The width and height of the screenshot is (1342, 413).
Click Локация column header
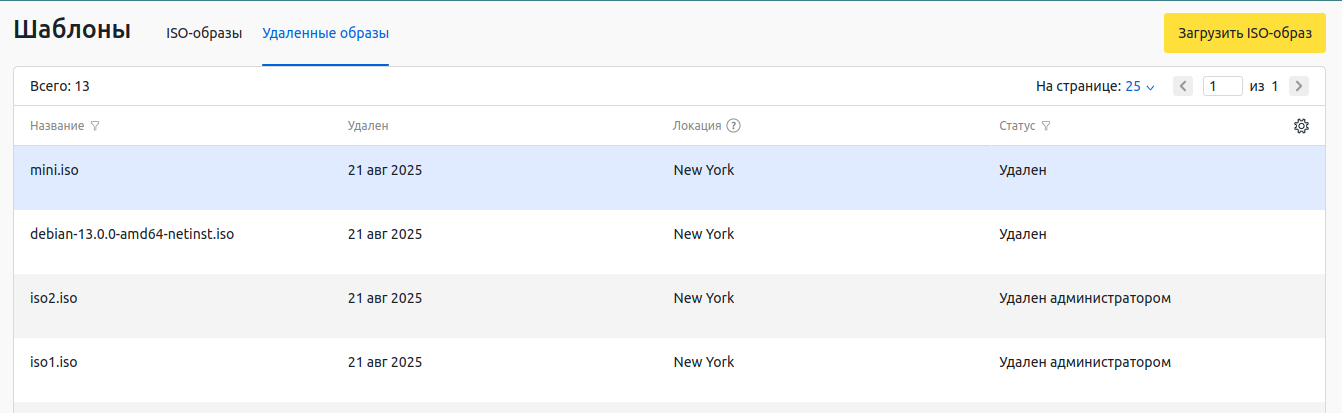point(697,126)
